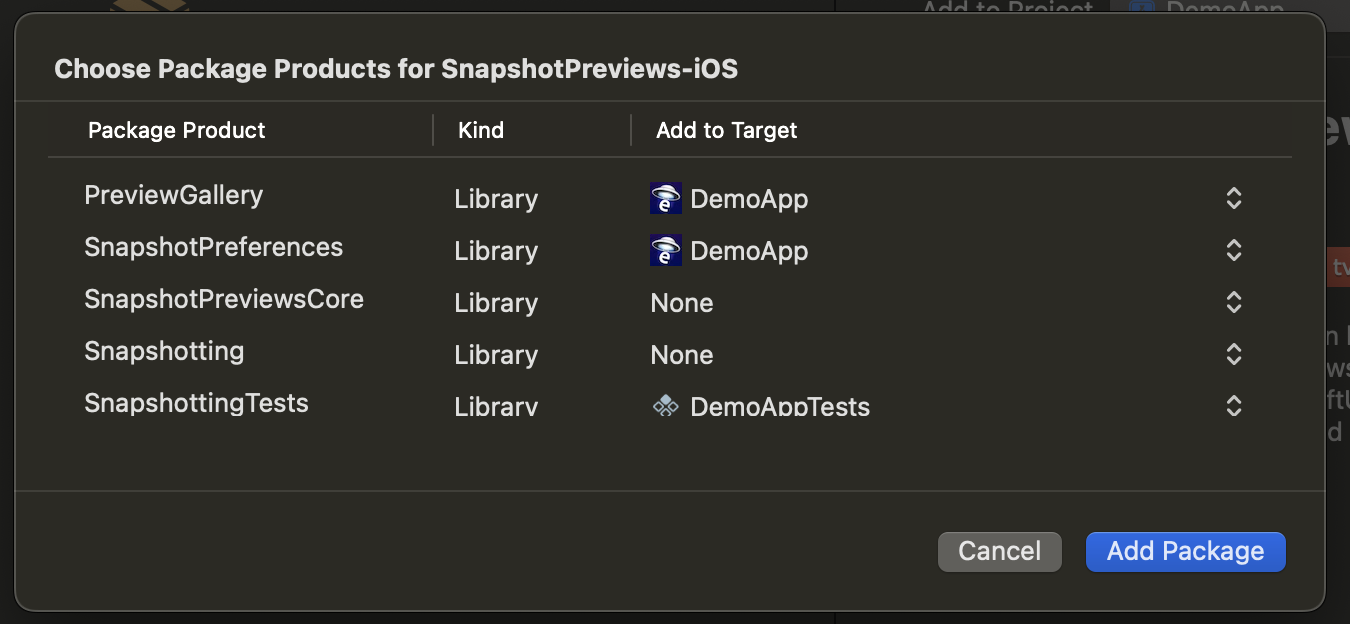Click DemoApp icon in PreviewGallery row

click(665, 198)
